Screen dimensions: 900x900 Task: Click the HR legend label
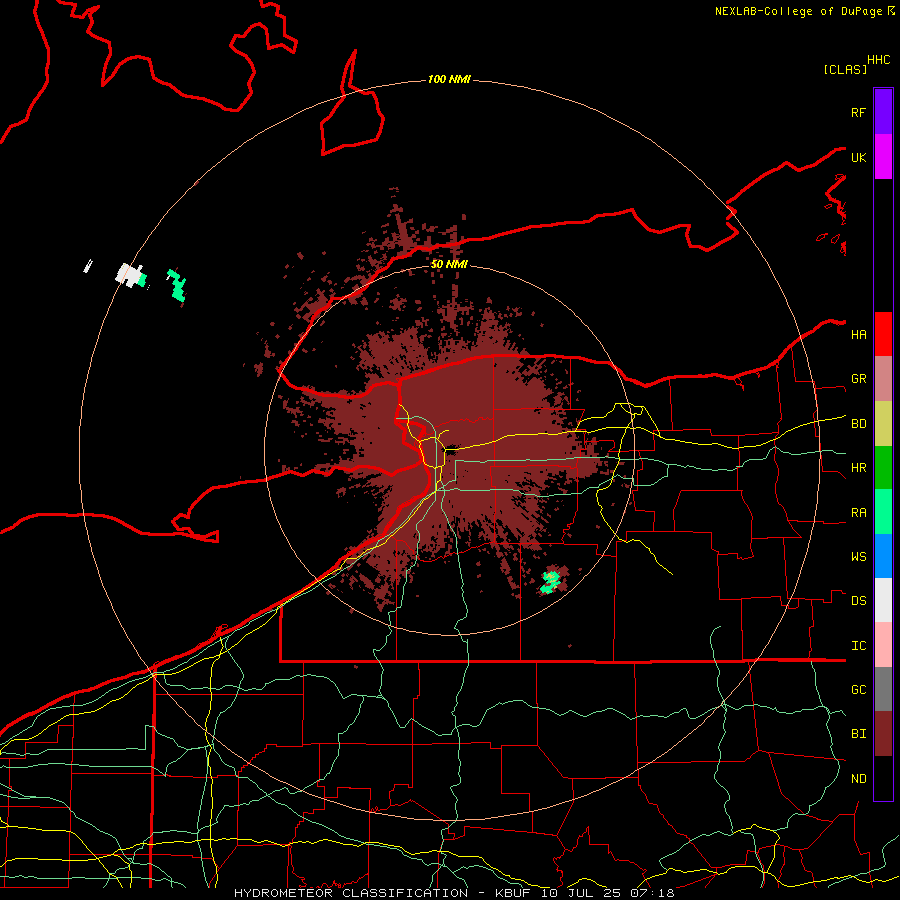858,468
